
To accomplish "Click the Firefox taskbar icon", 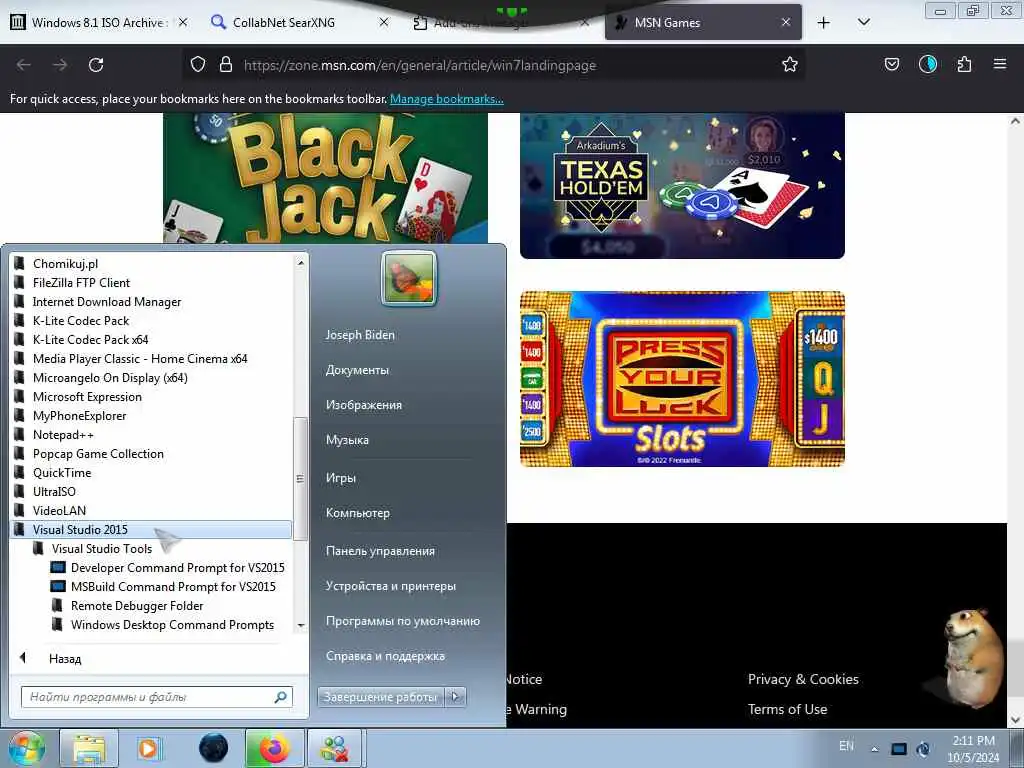I will pyautogui.click(x=274, y=748).
